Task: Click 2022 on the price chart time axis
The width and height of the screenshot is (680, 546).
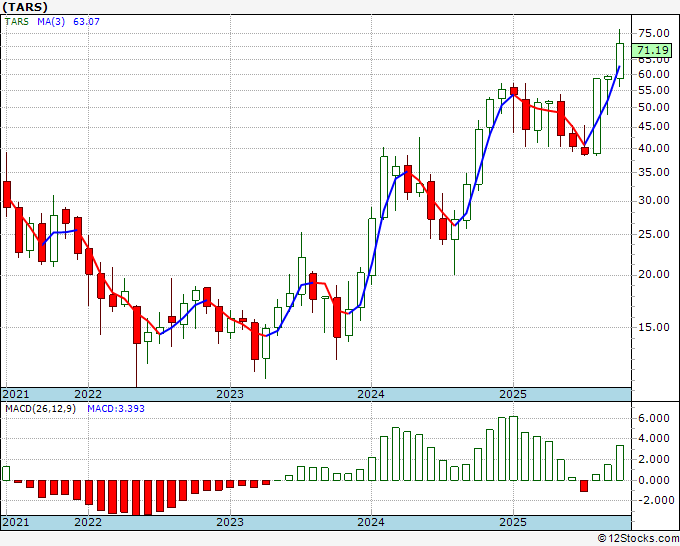Action: 88,394
